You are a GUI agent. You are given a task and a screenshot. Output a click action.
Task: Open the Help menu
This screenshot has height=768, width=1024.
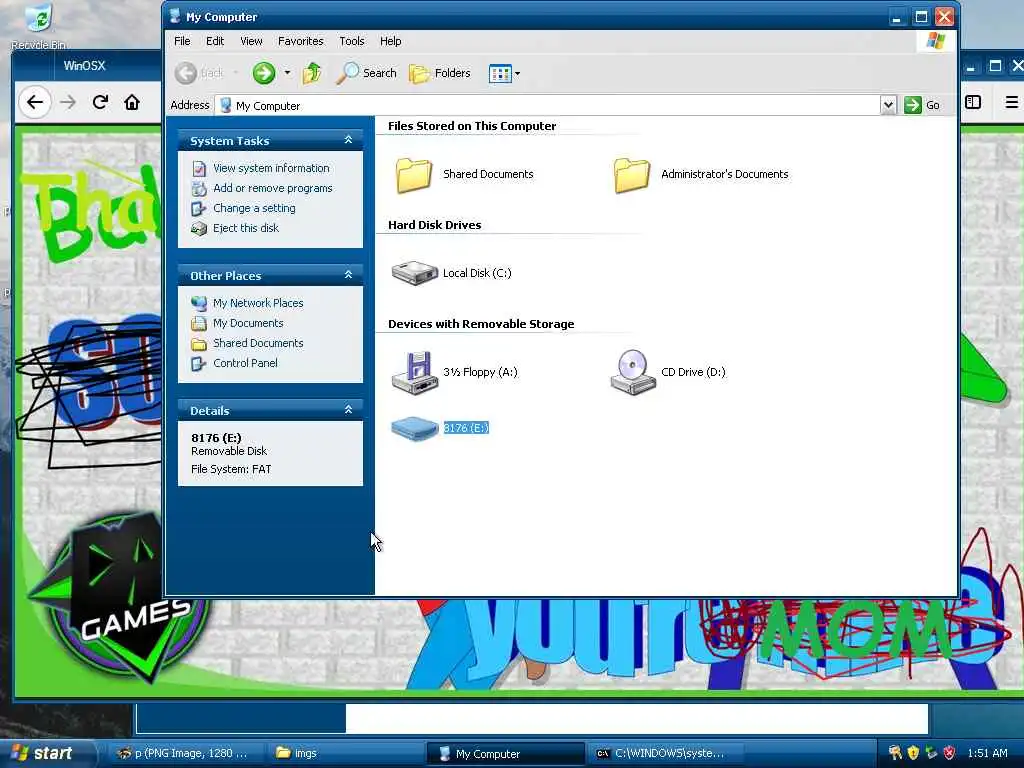391,41
